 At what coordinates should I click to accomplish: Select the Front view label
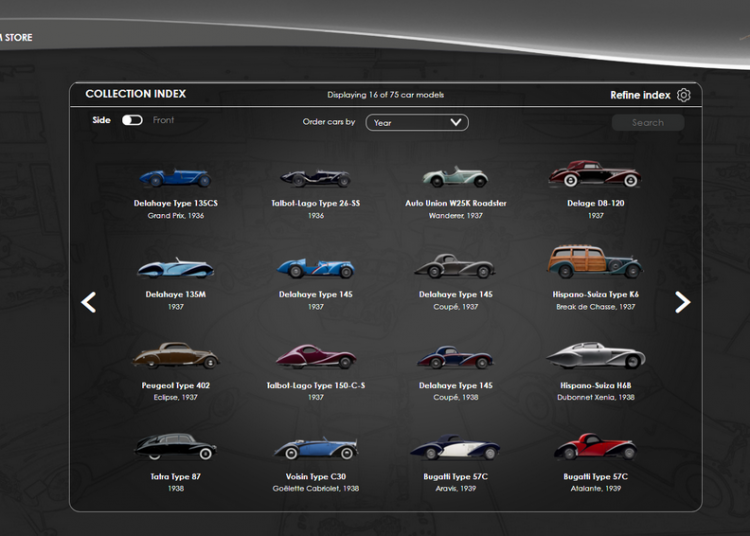point(164,120)
